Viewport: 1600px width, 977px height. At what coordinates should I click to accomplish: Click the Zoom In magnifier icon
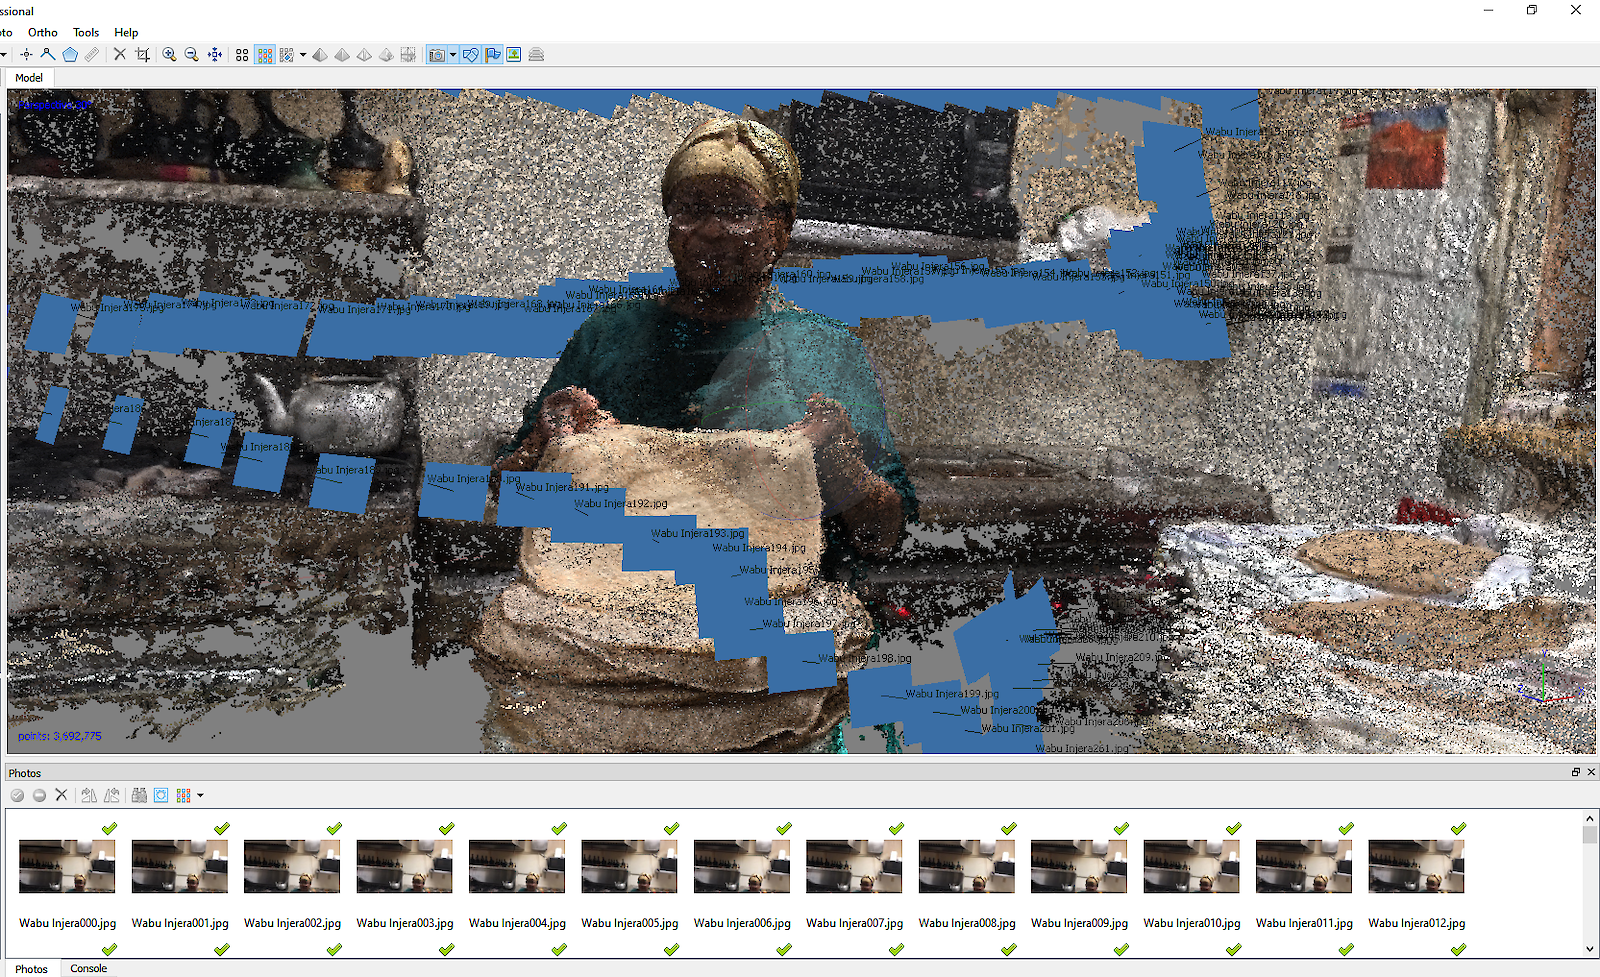170,55
